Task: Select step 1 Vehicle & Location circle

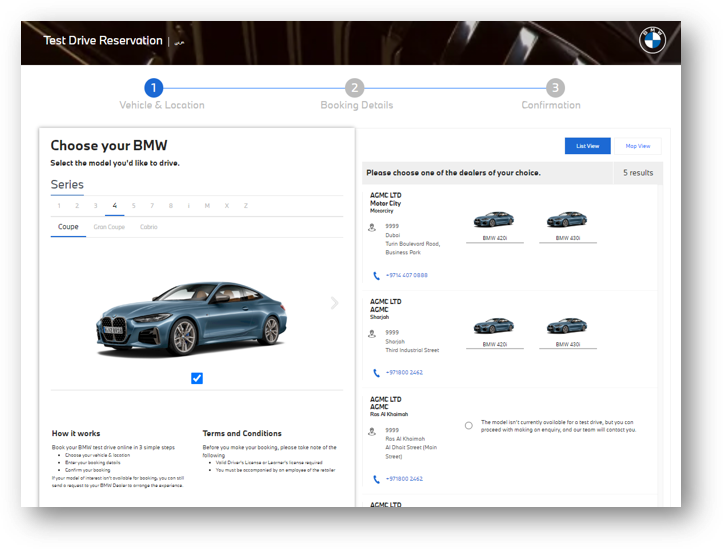Action: (x=154, y=88)
